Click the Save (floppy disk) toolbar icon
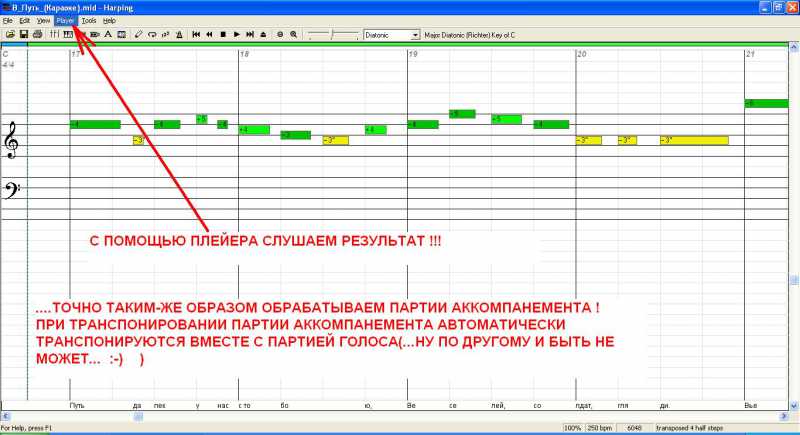This screenshot has height=435, width=800. [23, 35]
